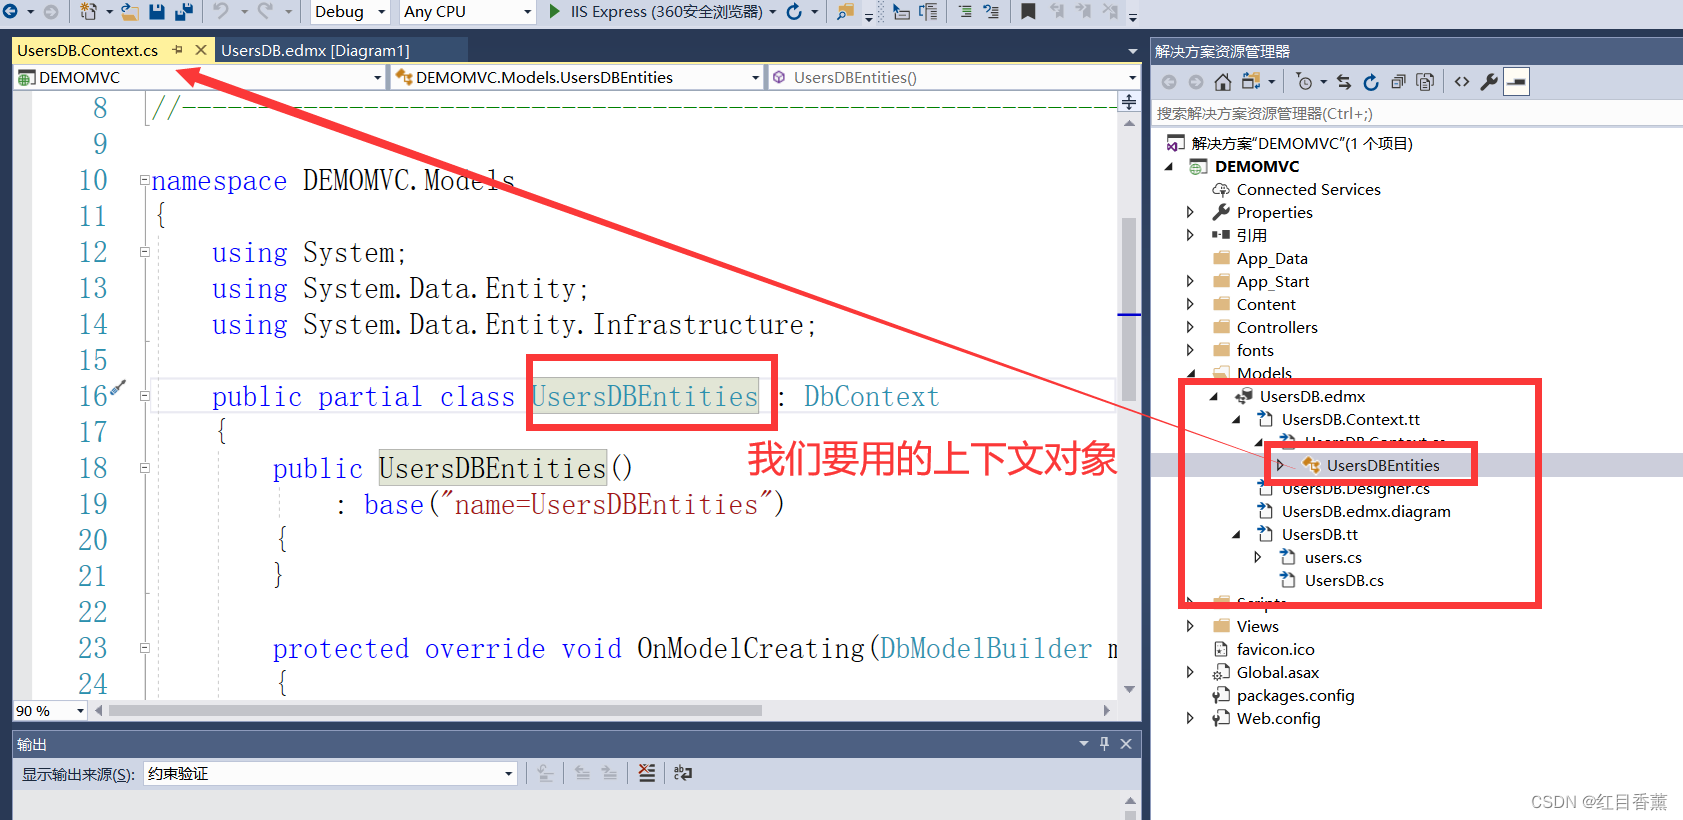The height and width of the screenshot is (820, 1683).
Task: Toggle Preview Selected Items in Solution Explorer
Action: click(x=1517, y=82)
